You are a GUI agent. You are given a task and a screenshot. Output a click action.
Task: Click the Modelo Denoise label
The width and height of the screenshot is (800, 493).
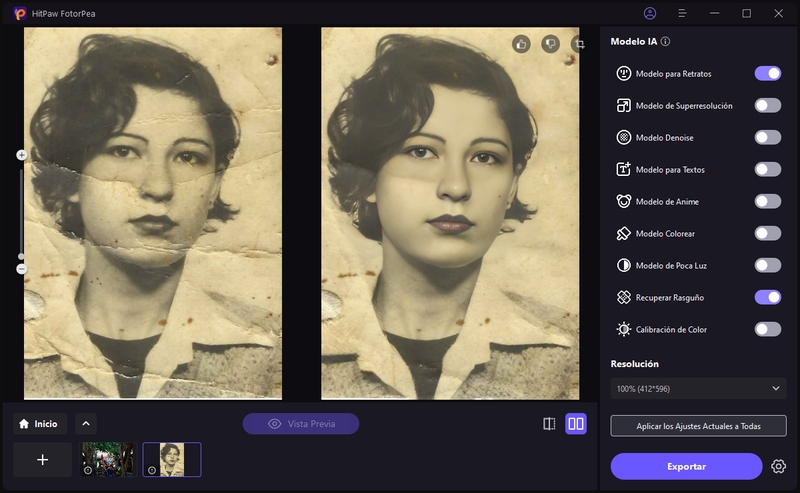coord(664,138)
